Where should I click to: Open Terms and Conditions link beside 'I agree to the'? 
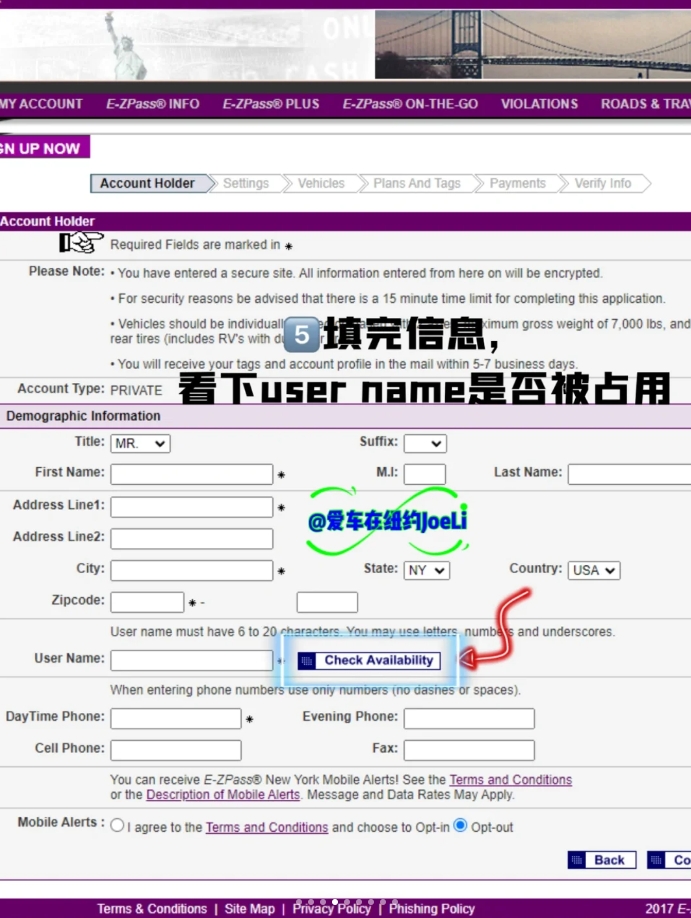(267, 827)
